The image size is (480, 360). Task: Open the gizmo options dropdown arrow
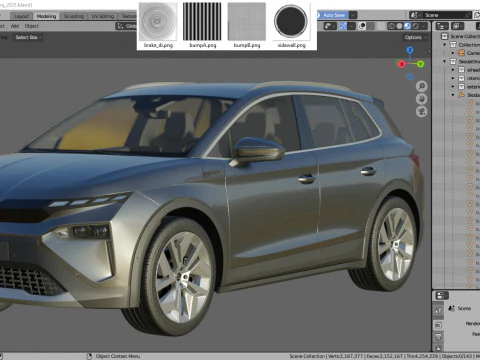351,26
